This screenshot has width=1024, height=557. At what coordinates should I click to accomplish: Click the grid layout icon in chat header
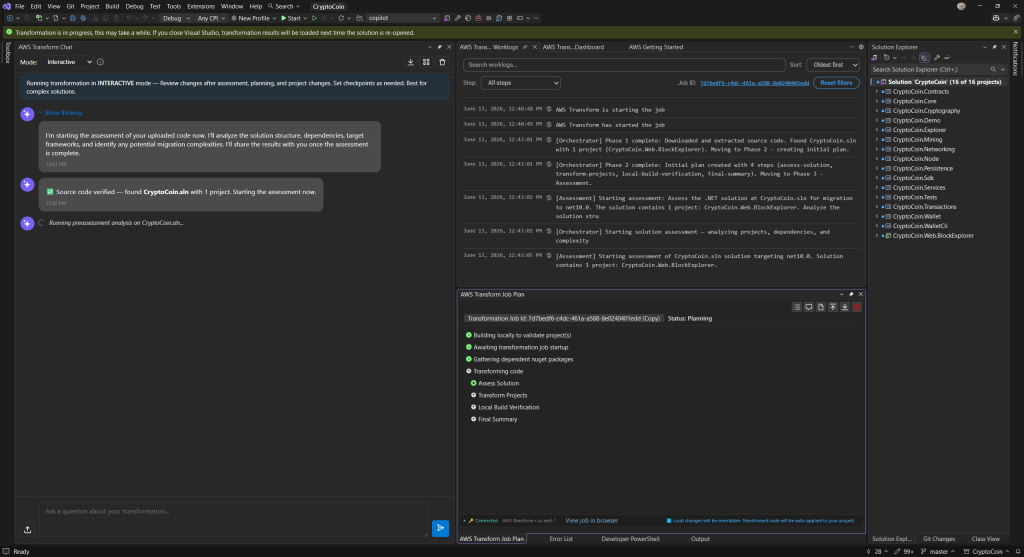[x=426, y=62]
